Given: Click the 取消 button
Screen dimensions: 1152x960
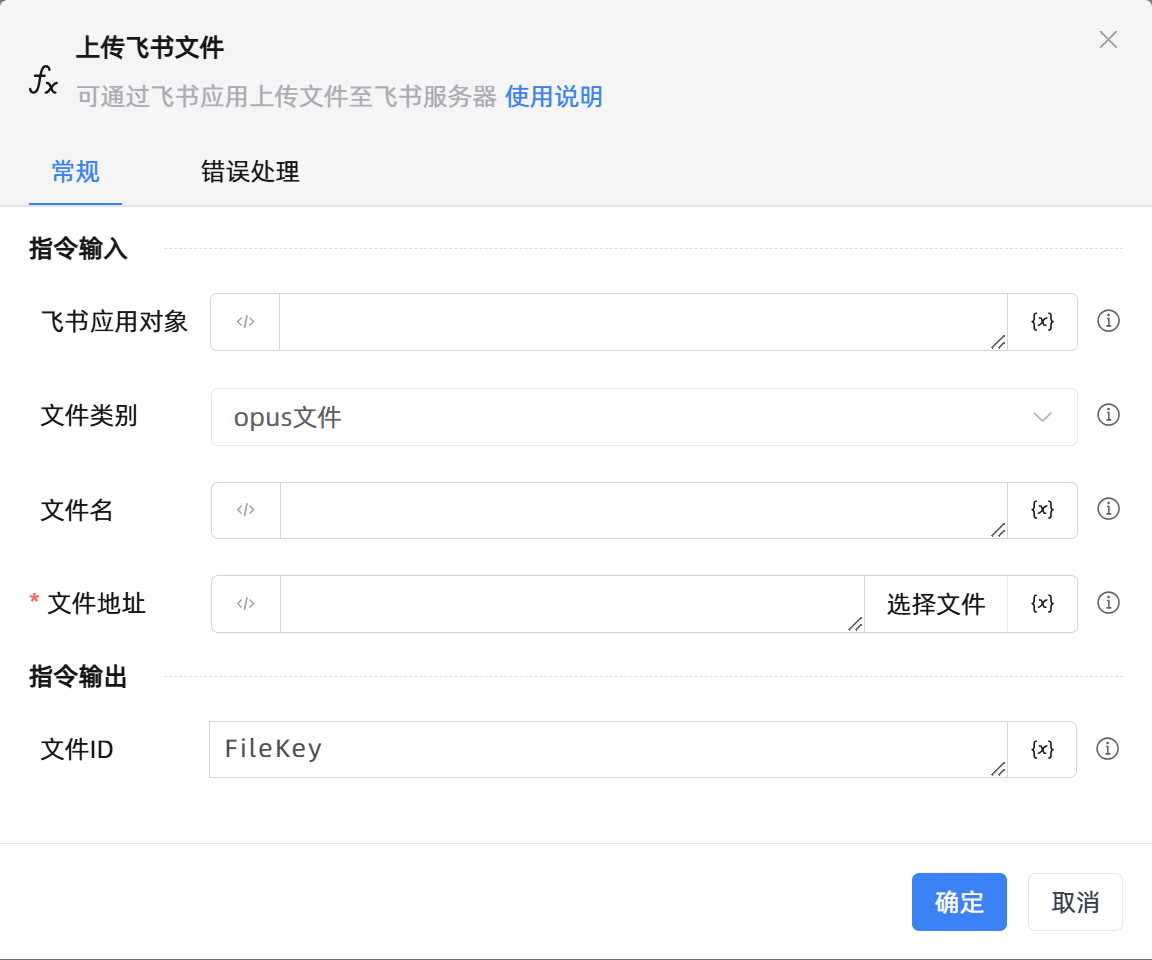Looking at the screenshot, I should pyautogui.click(x=1075, y=902).
